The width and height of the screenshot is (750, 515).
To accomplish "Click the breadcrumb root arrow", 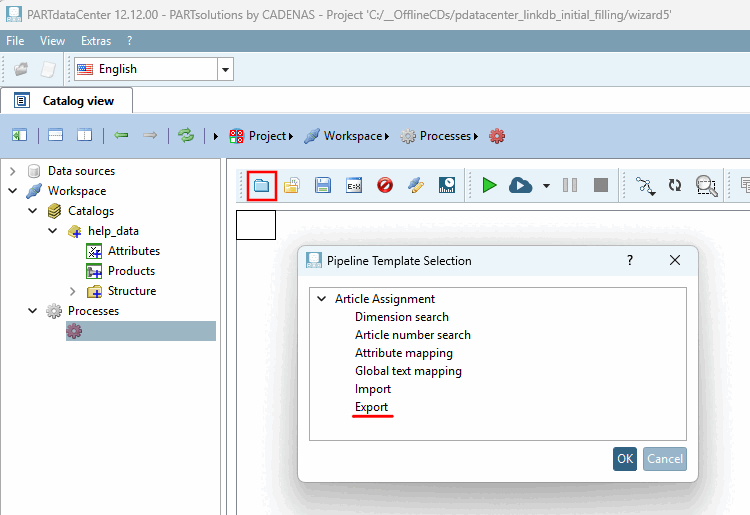I will [216, 136].
